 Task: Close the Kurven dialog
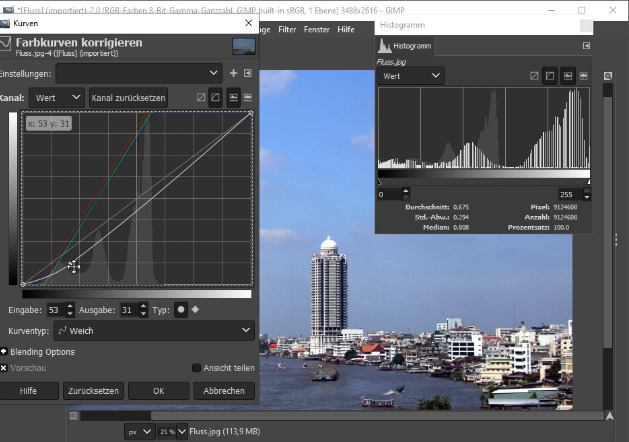248,23
